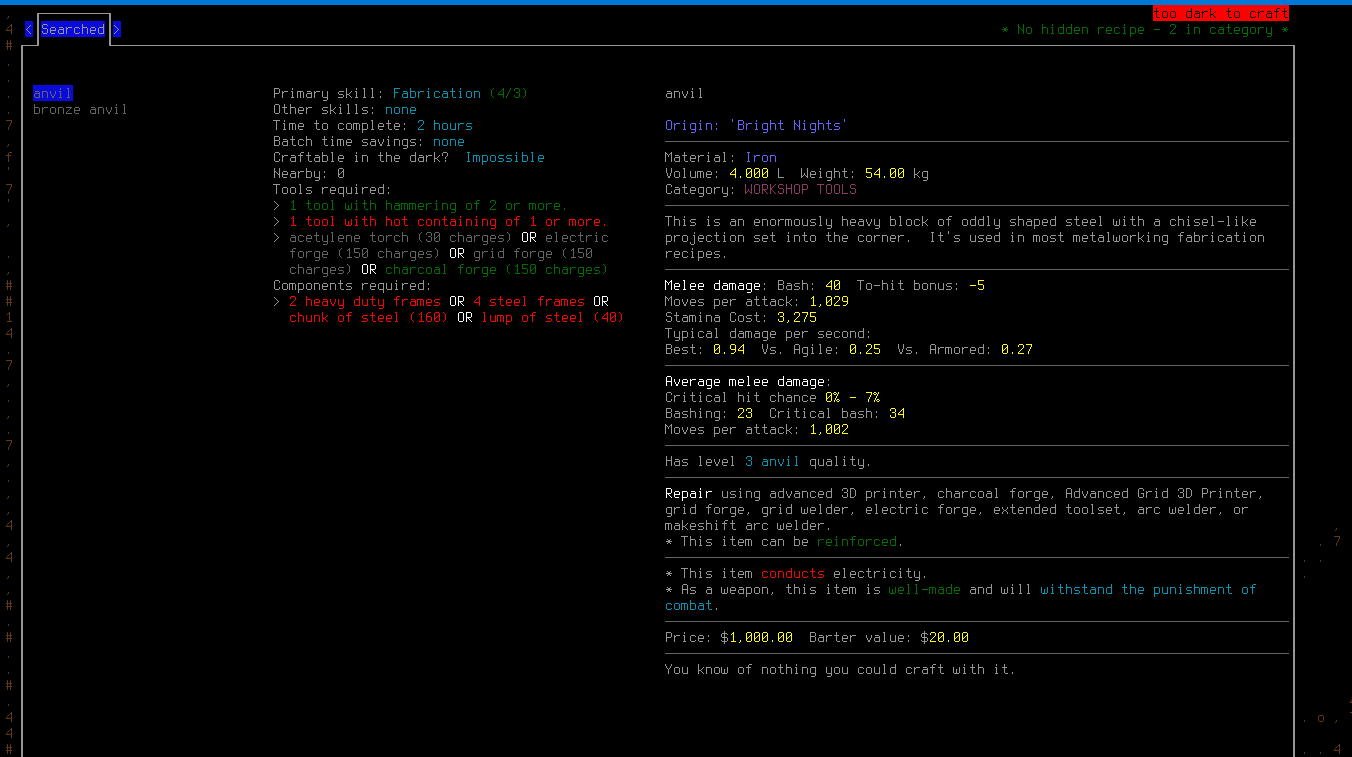The height and width of the screenshot is (757, 1352).
Task: Select the hammering of 2 or more tool requirement
Action: point(429,206)
